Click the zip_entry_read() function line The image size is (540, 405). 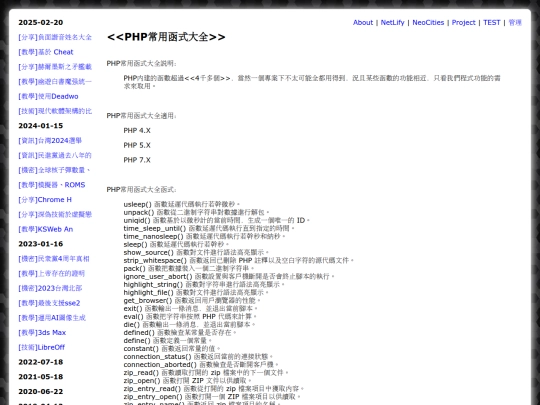pyautogui.click(x=214, y=388)
